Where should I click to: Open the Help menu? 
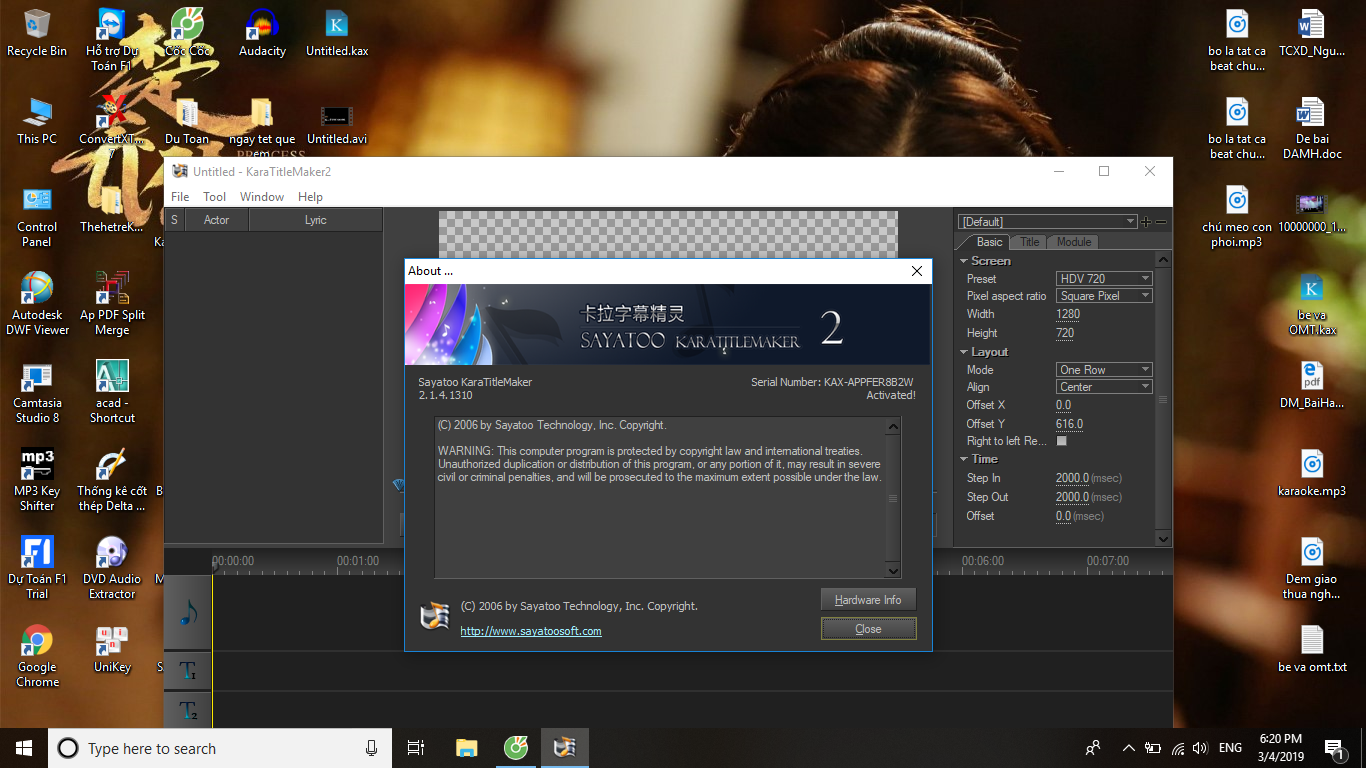tap(310, 197)
